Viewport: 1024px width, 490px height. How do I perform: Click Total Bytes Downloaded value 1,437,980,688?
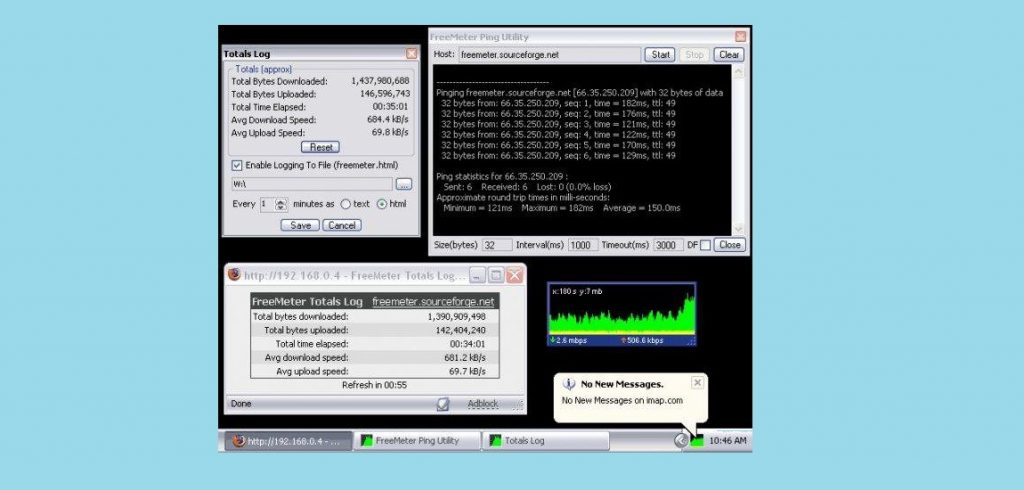tap(380, 82)
